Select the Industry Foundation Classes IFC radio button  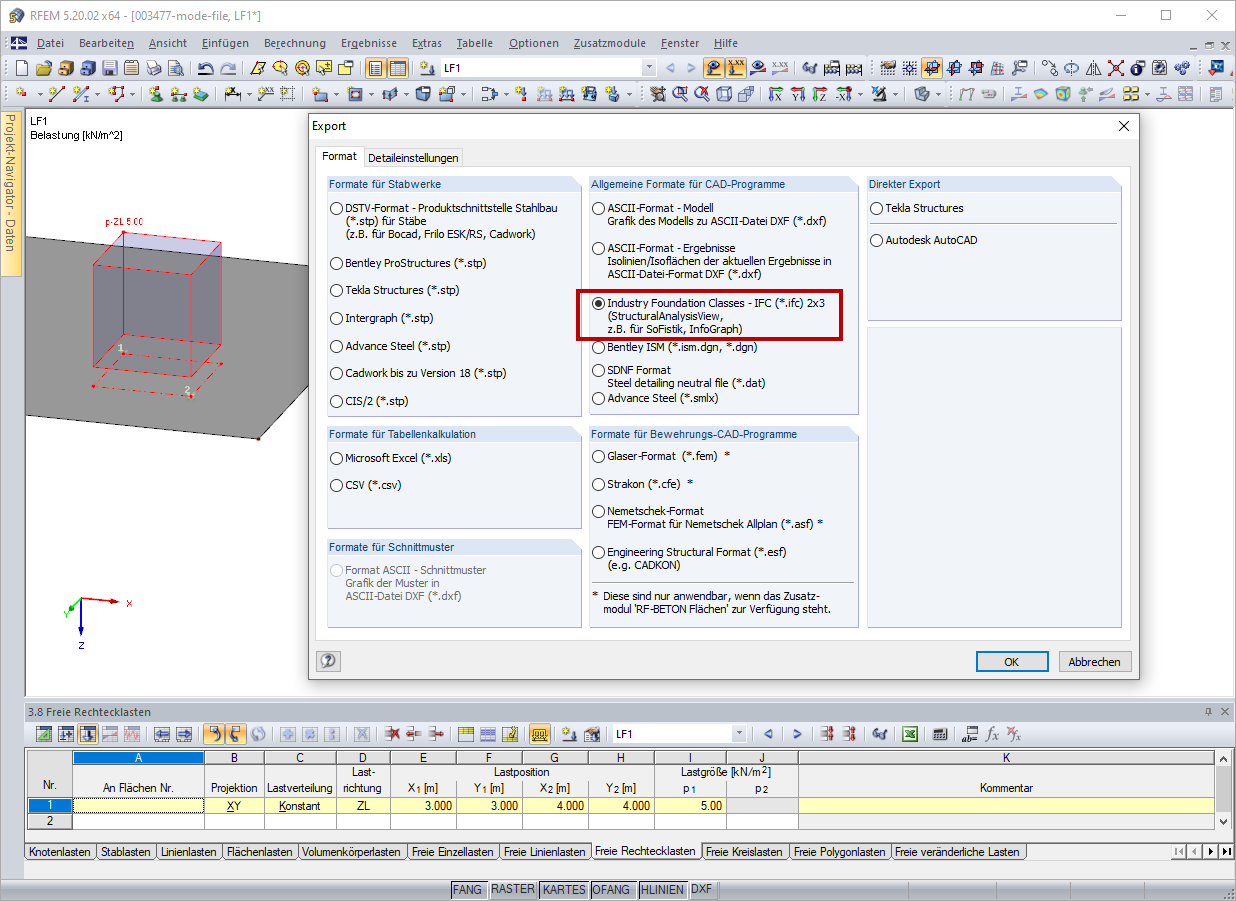point(598,303)
